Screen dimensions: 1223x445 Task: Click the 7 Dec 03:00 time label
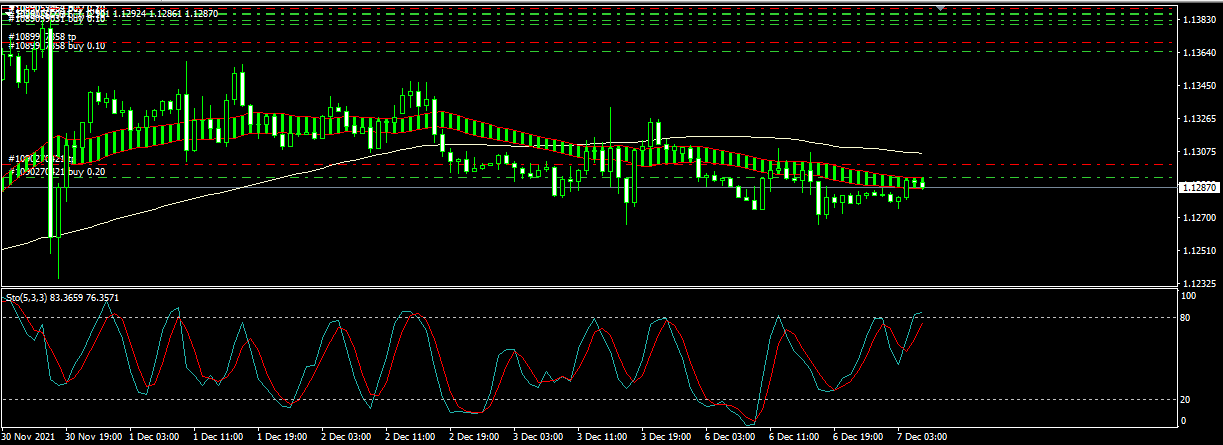pos(922,437)
